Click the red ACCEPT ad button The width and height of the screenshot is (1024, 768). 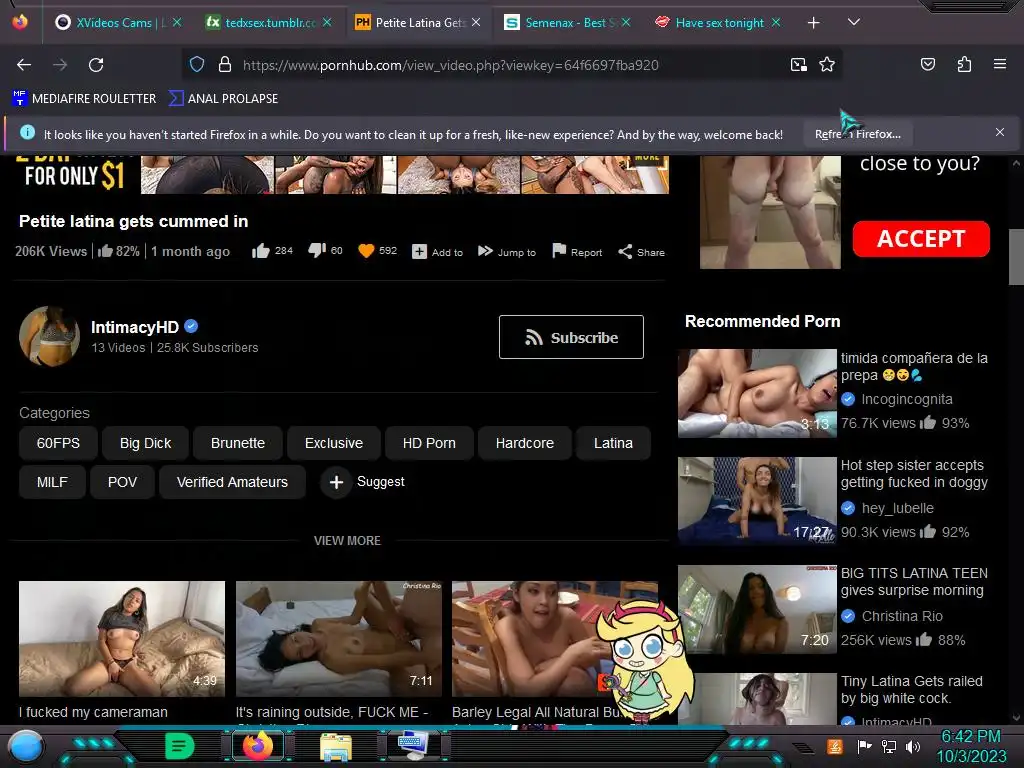[921, 239]
